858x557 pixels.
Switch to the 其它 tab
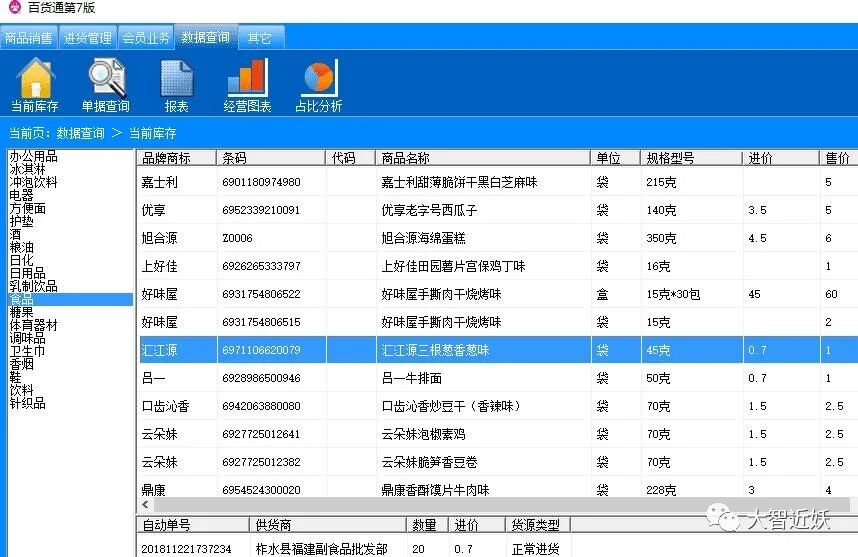coord(260,38)
